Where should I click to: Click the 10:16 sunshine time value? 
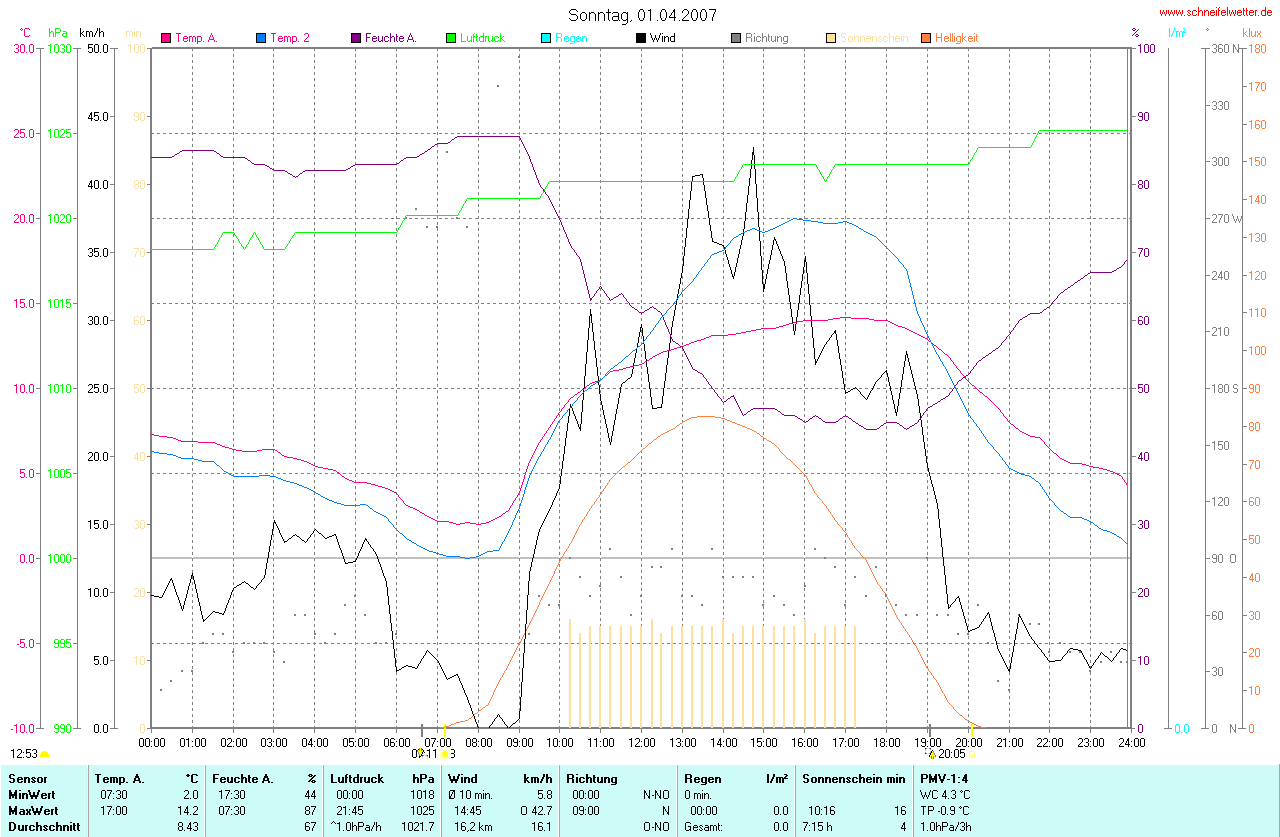(x=822, y=811)
